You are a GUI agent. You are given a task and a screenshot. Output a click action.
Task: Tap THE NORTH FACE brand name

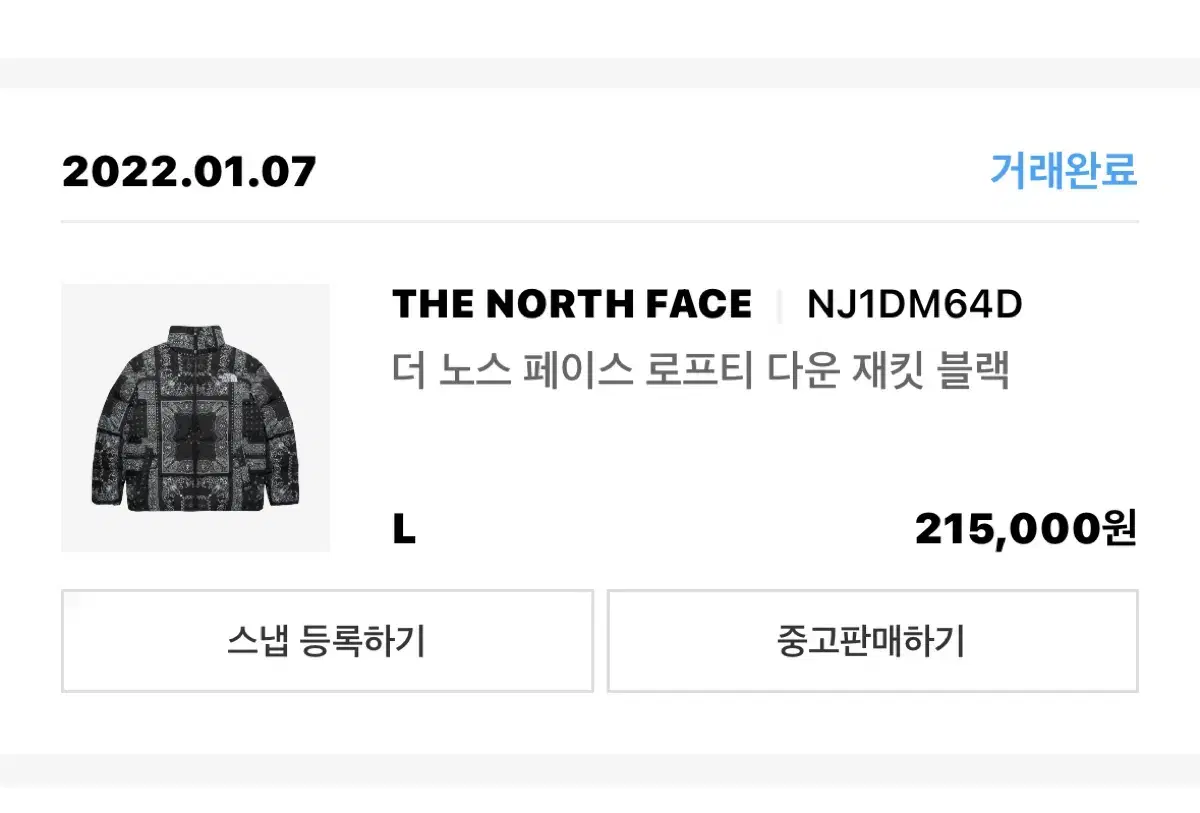pos(572,304)
